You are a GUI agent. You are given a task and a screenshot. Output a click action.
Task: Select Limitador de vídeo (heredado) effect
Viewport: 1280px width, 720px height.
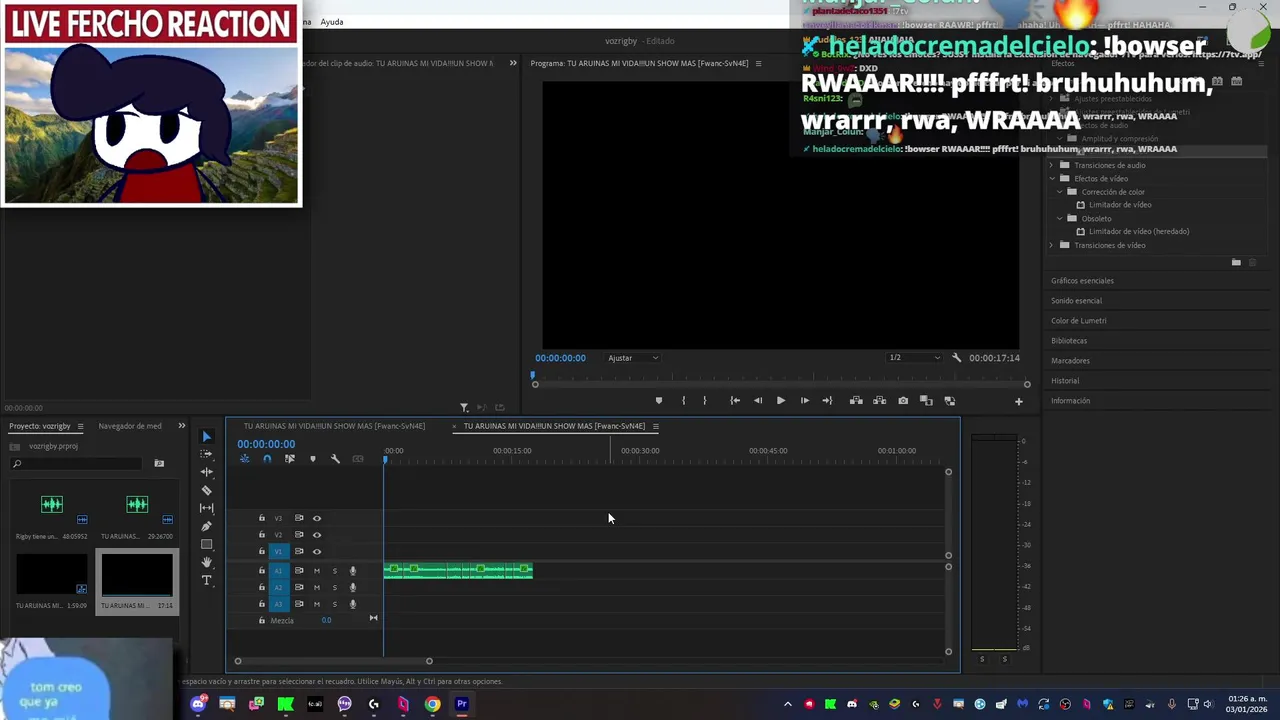pyautogui.click(x=1139, y=231)
